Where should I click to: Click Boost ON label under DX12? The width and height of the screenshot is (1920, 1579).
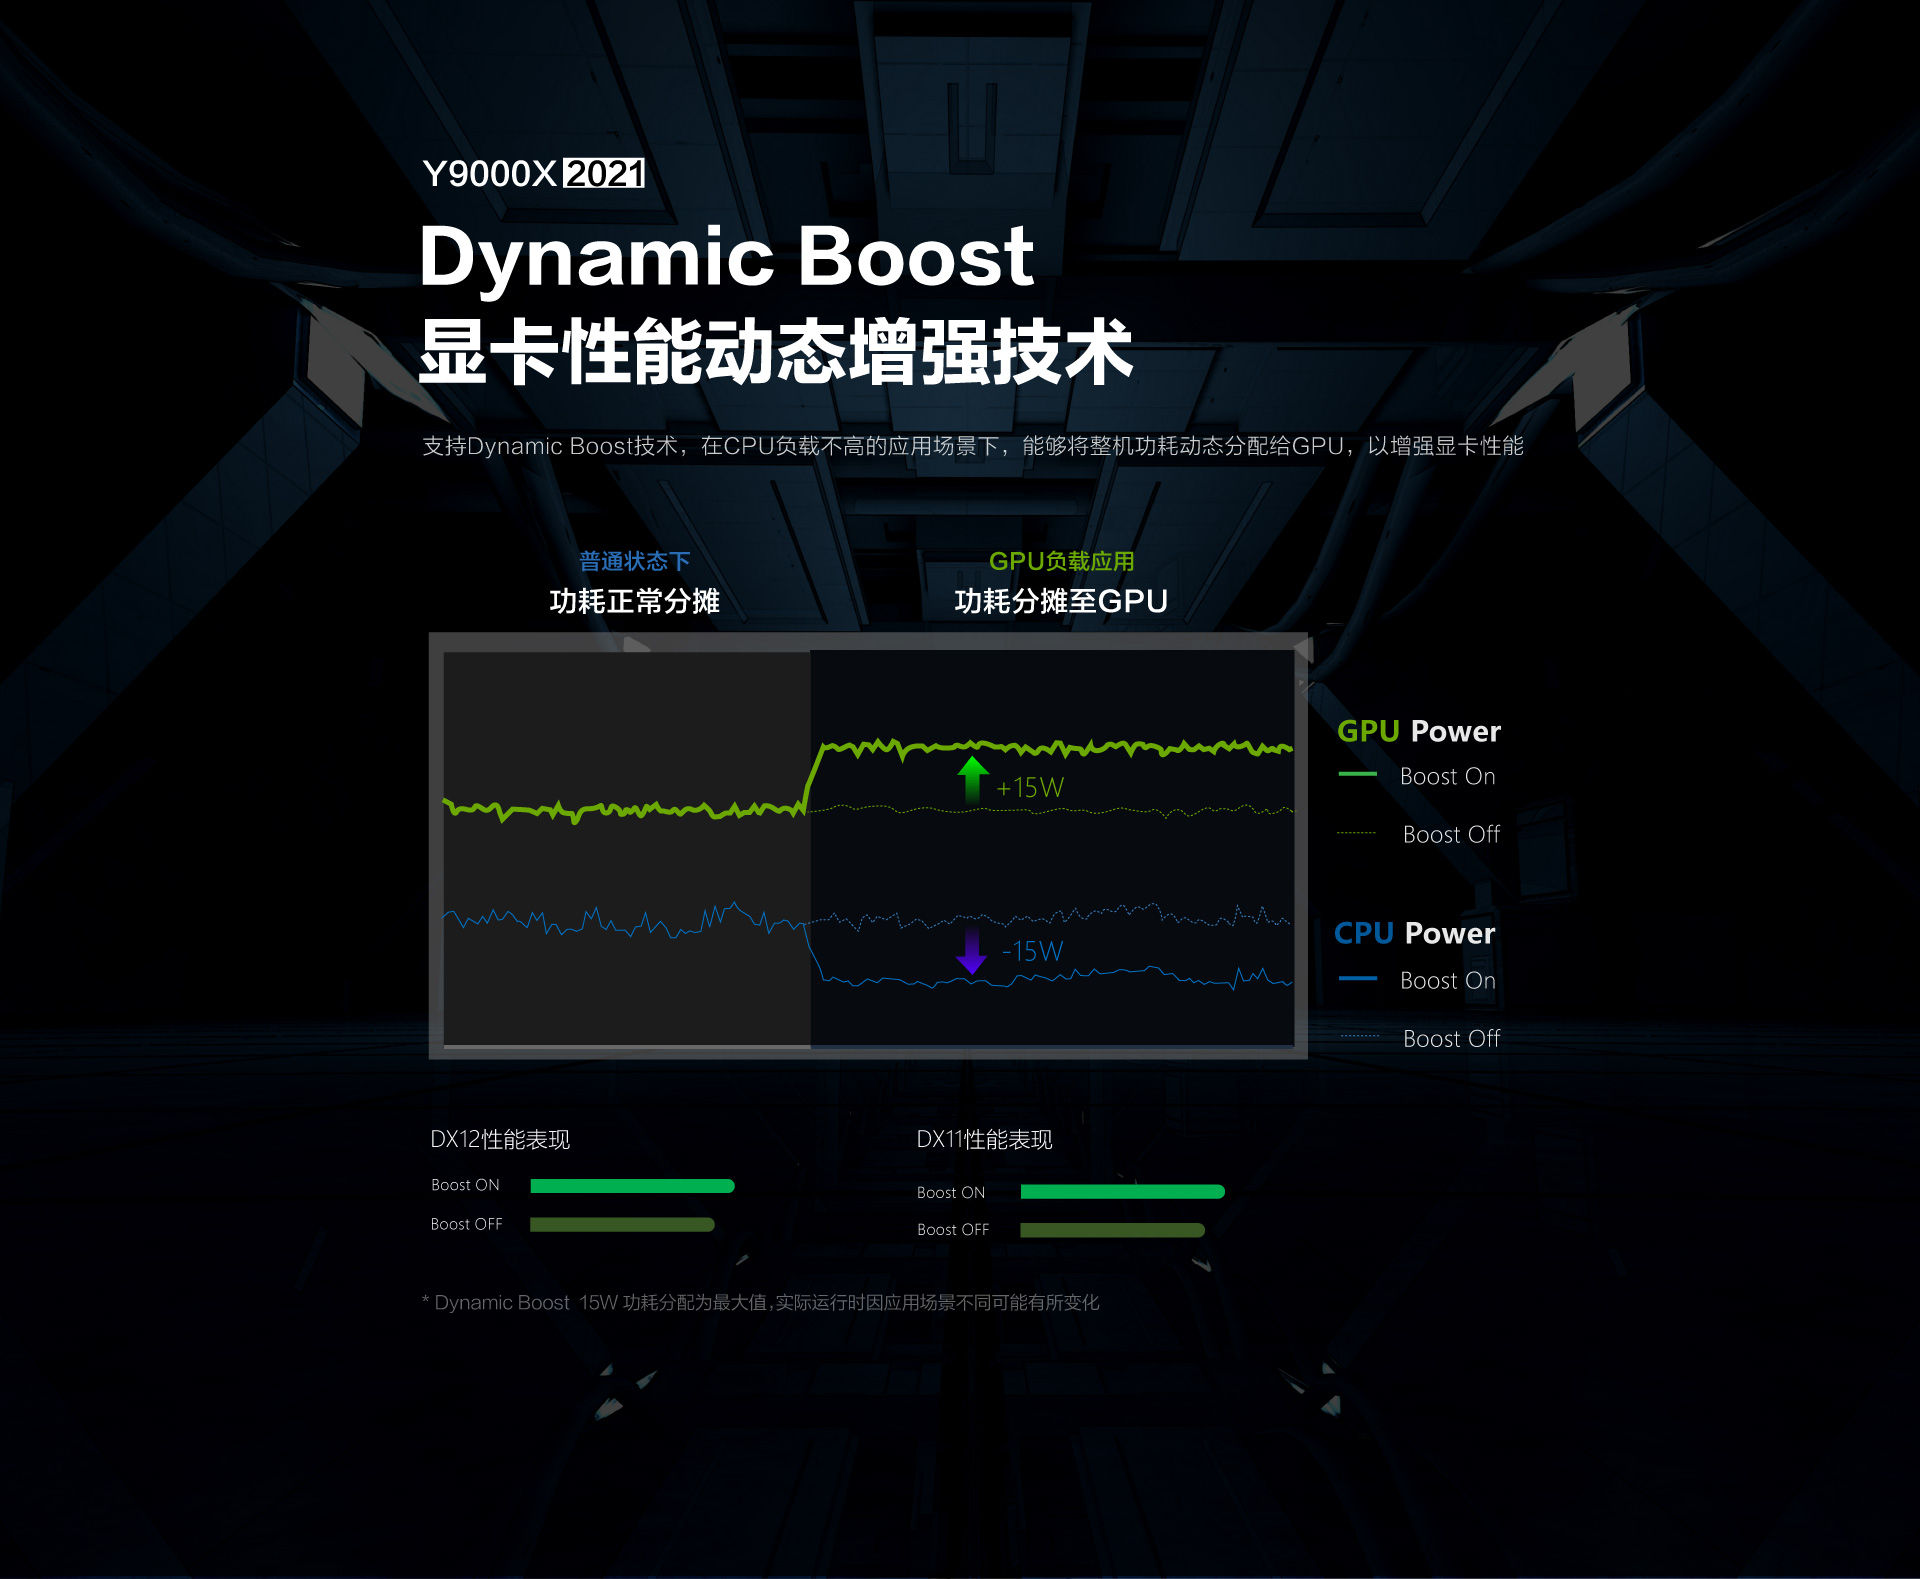coord(465,1185)
